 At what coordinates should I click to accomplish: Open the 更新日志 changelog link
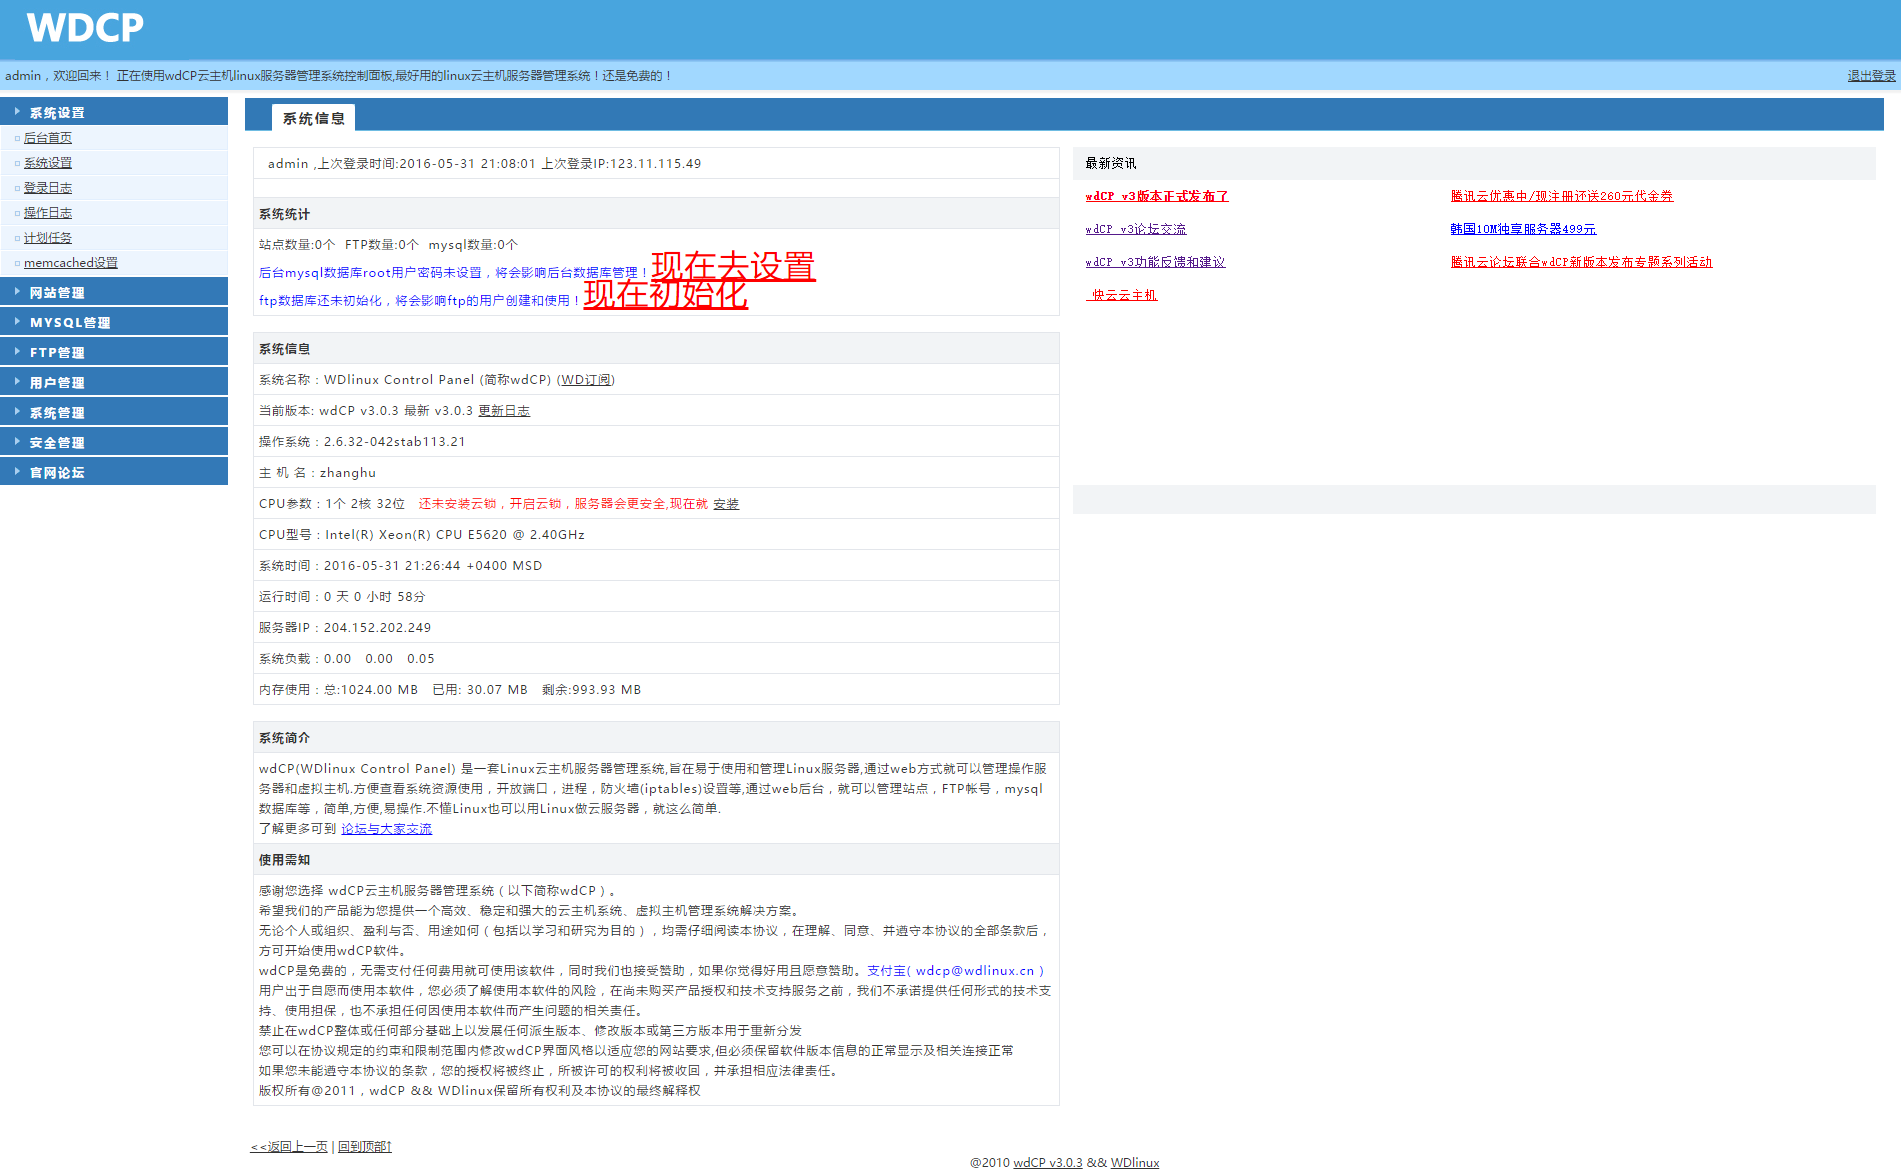pyautogui.click(x=504, y=411)
